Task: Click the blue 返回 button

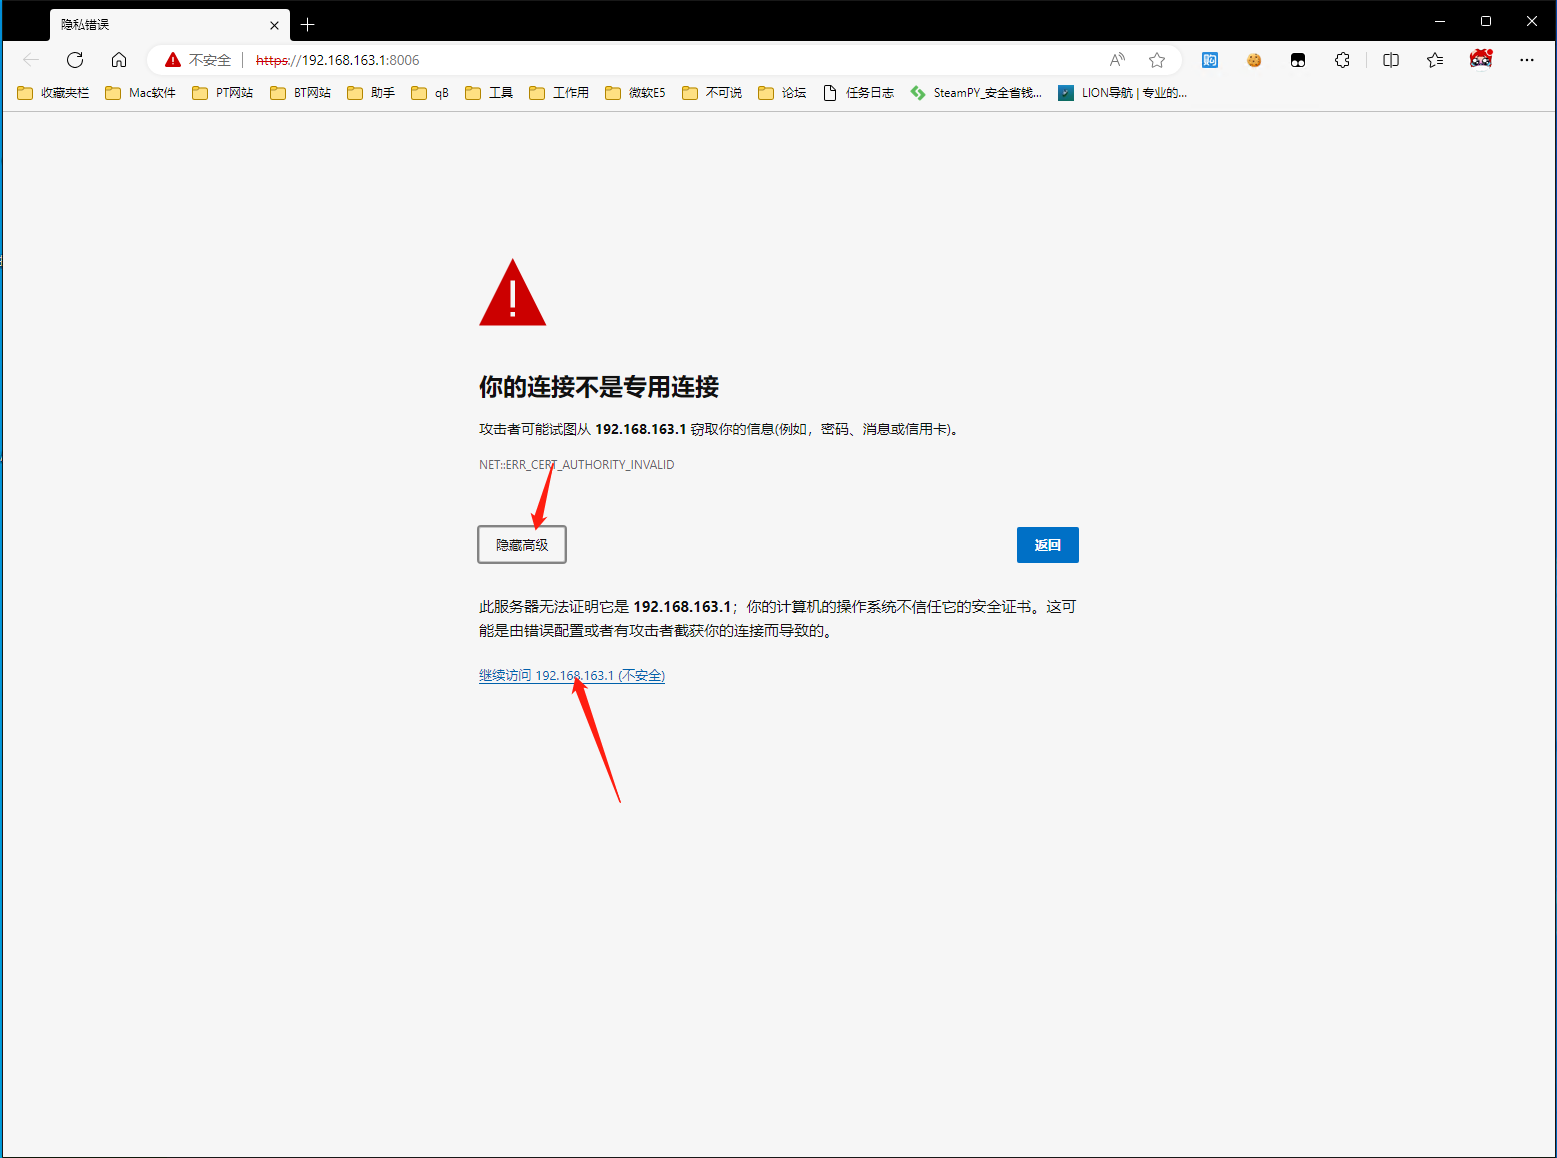Action: point(1047,545)
